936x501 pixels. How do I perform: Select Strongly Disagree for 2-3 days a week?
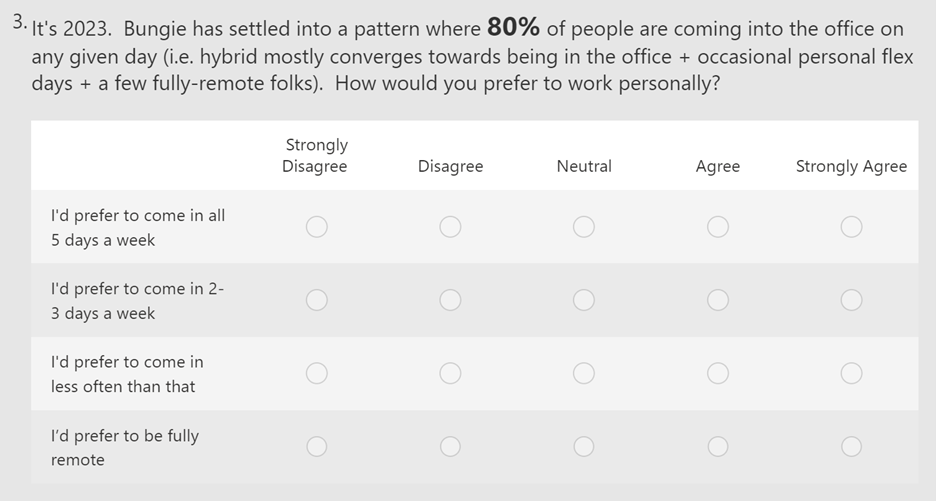(316, 300)
